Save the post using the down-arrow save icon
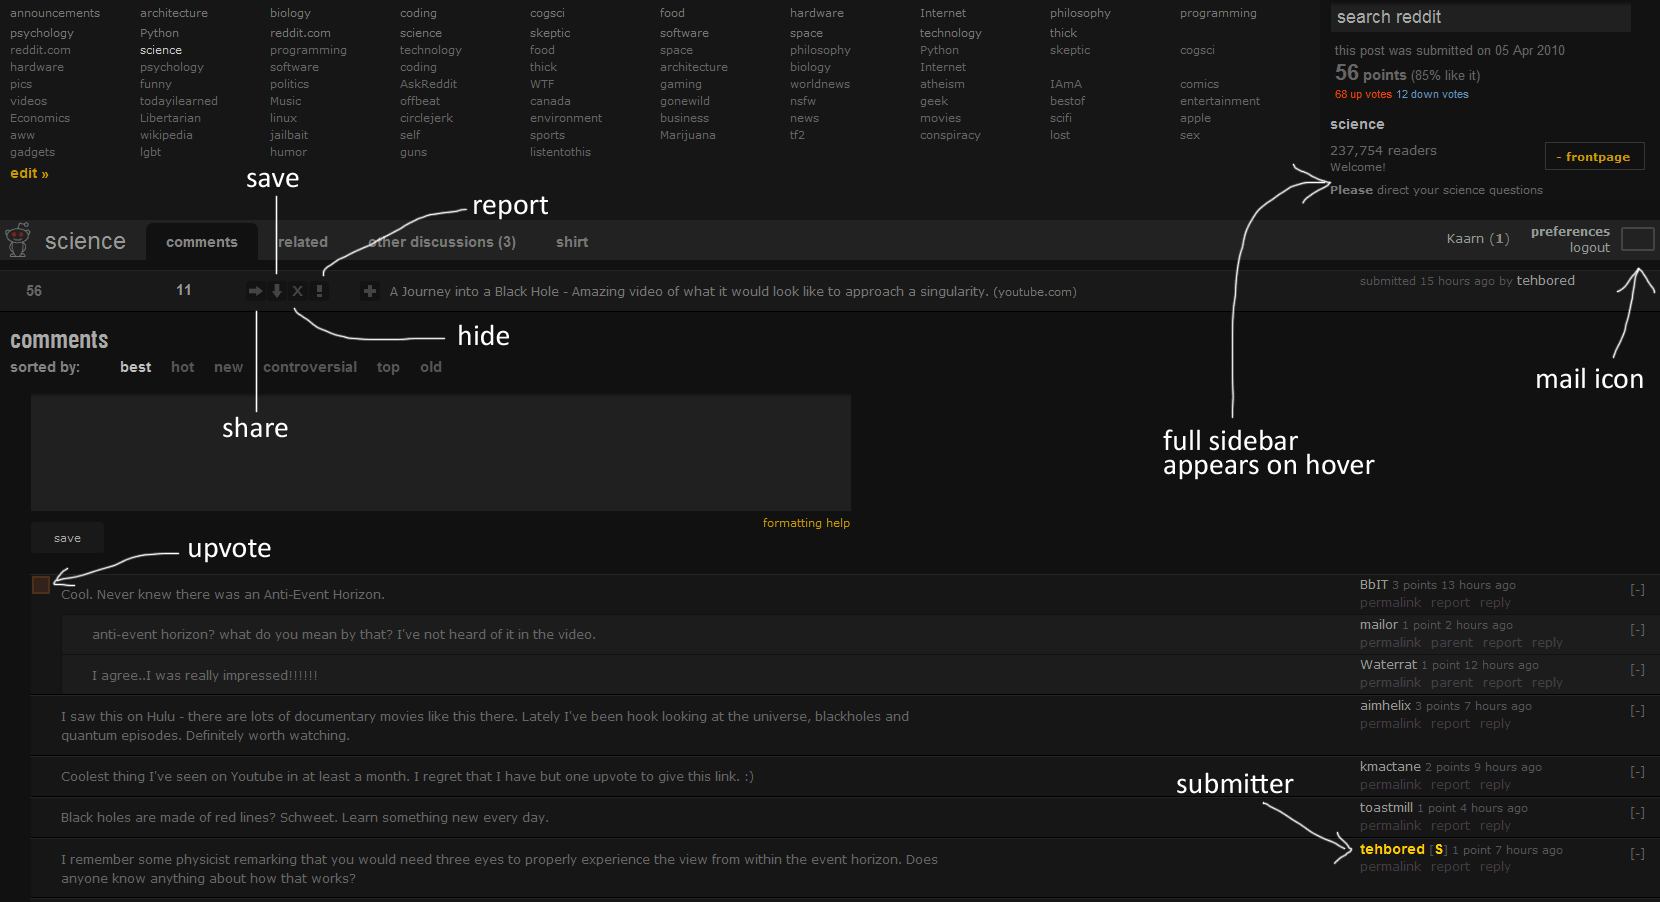The width and height of the screenshot is (1660, 902). (276, 290)
